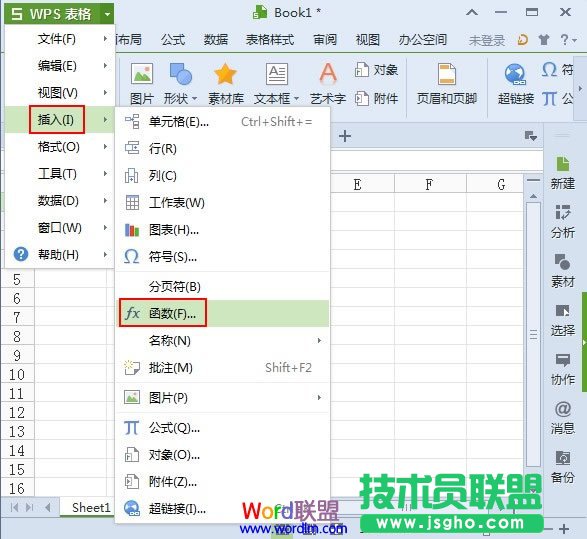587x539 pixels.
Task: Expand the Picture (图片(P)) submenu
Action: 223,397
